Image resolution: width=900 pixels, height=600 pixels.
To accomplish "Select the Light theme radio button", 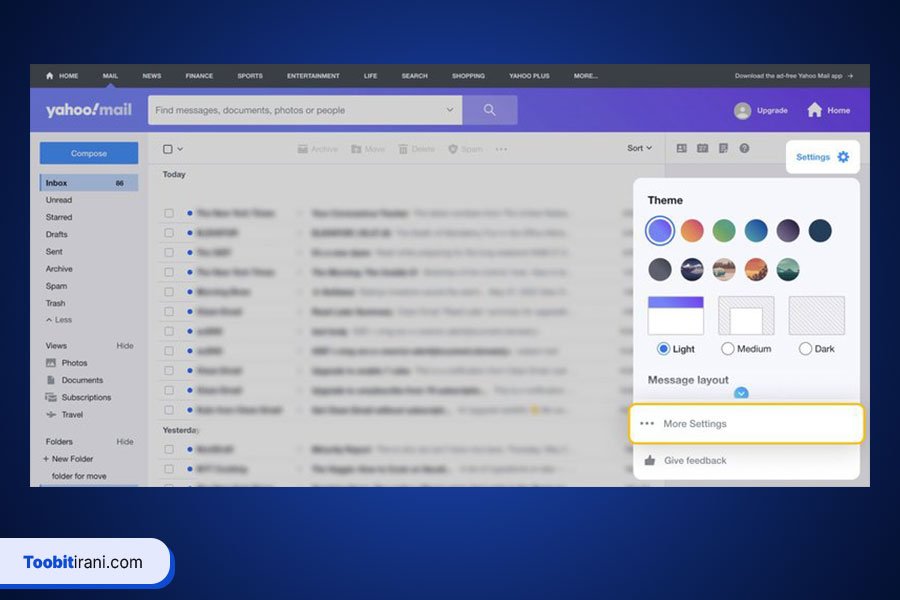I will tap(663, 349).
